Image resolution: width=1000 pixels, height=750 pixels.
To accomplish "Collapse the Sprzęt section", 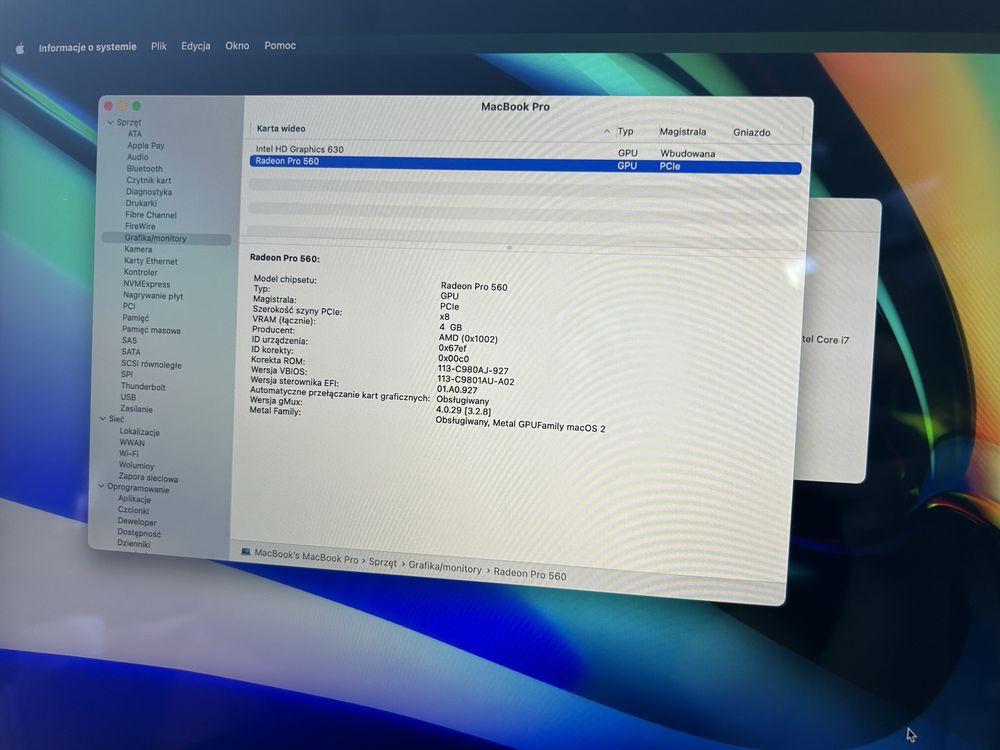I will tap(110, 122).
